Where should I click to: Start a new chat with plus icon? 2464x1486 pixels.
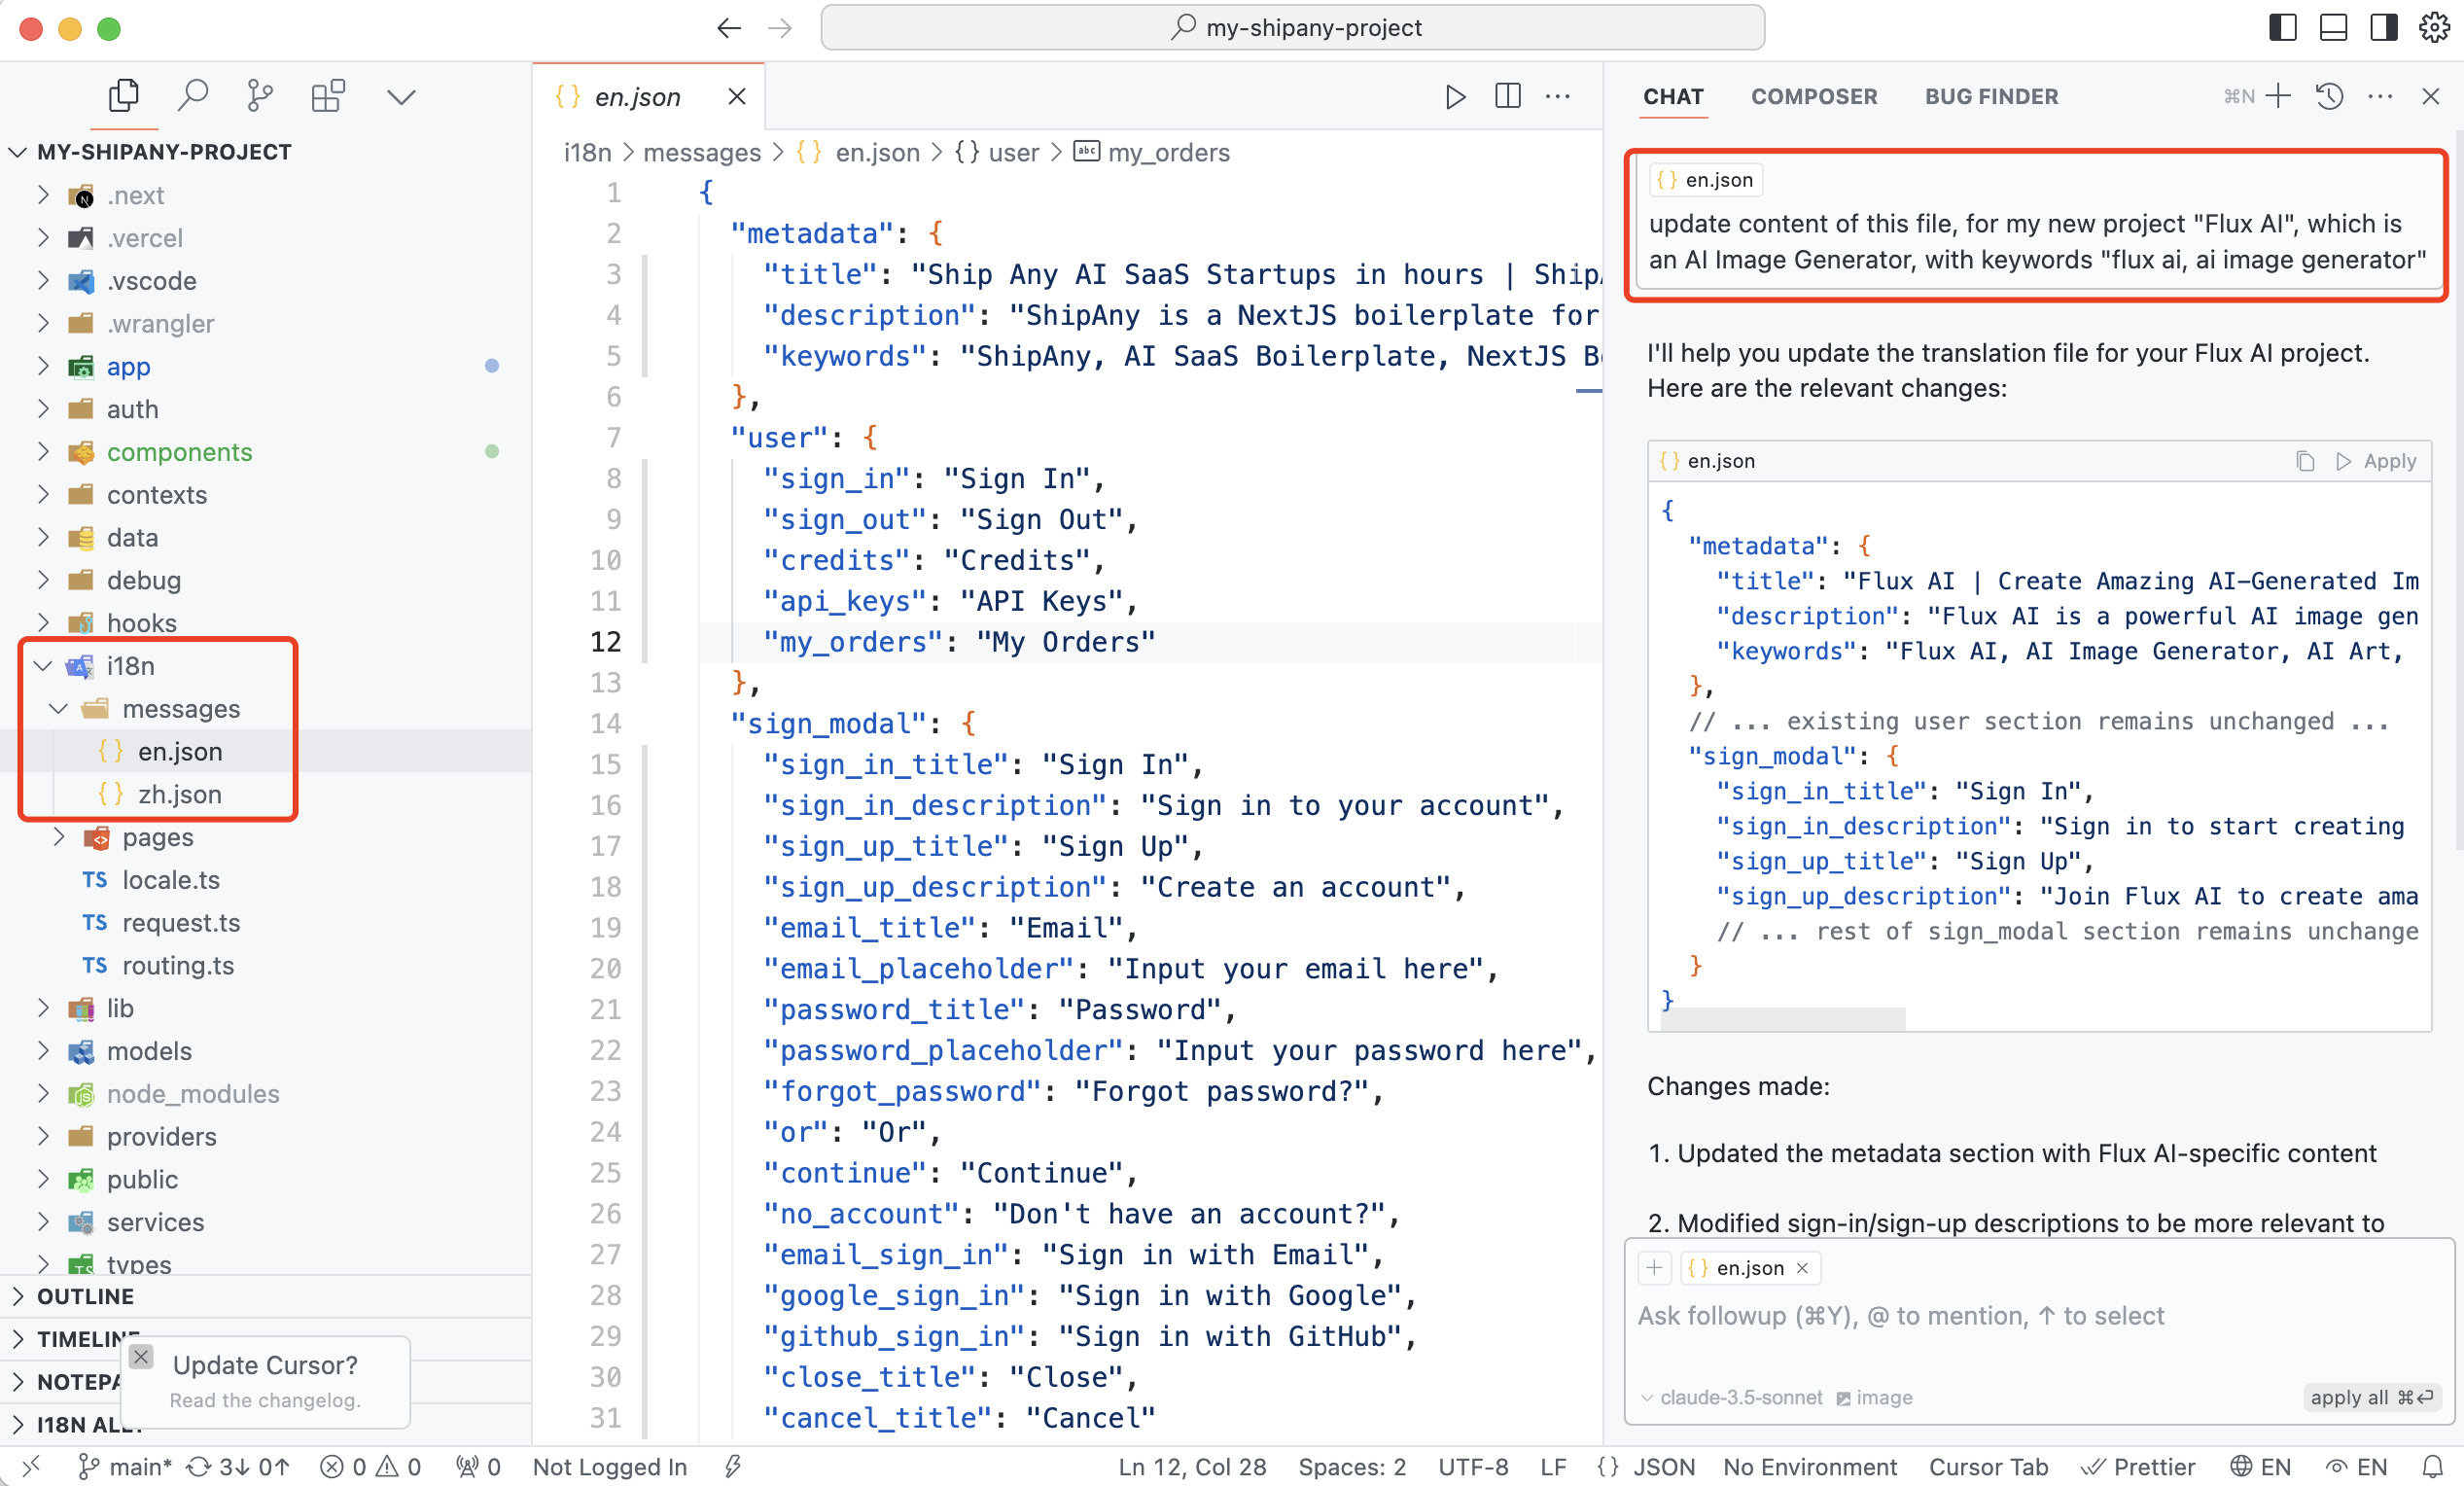coord(2279,96)
